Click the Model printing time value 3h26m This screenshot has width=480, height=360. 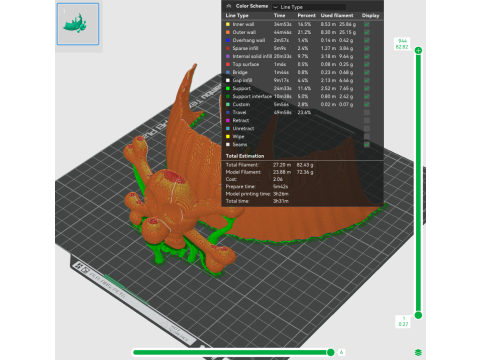coord(281,194)
